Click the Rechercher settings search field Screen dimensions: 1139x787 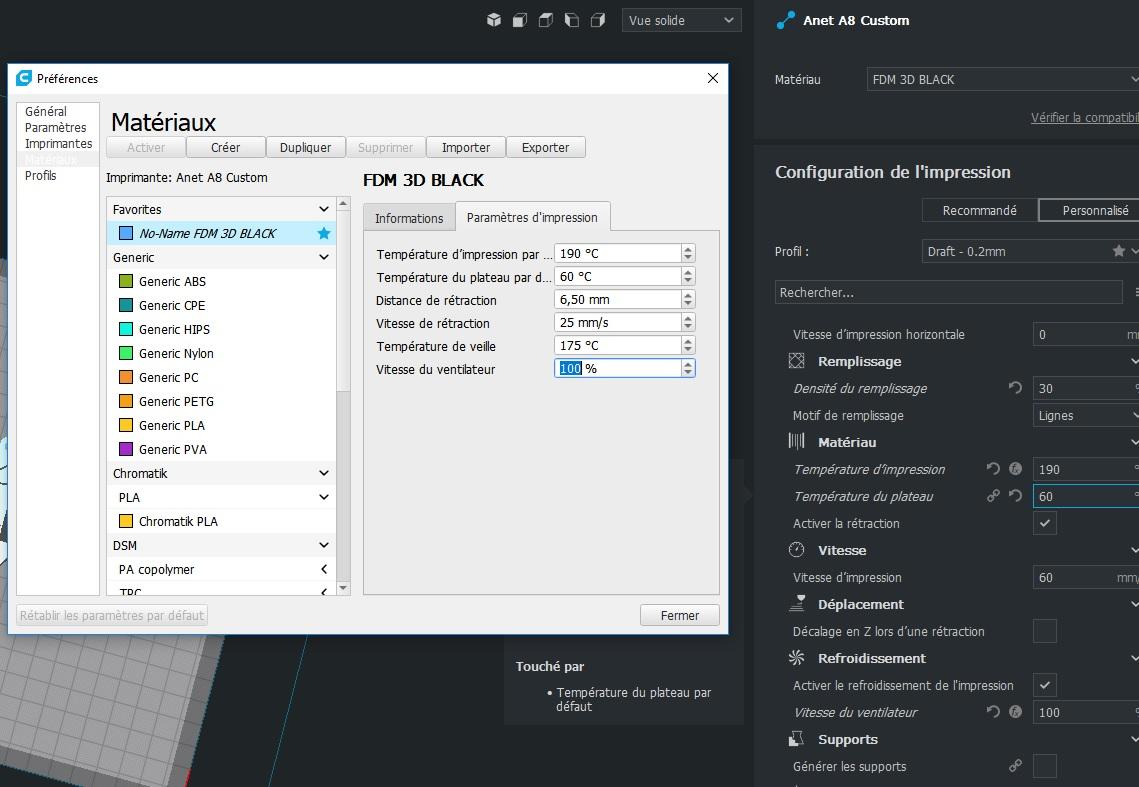point(949,292)
